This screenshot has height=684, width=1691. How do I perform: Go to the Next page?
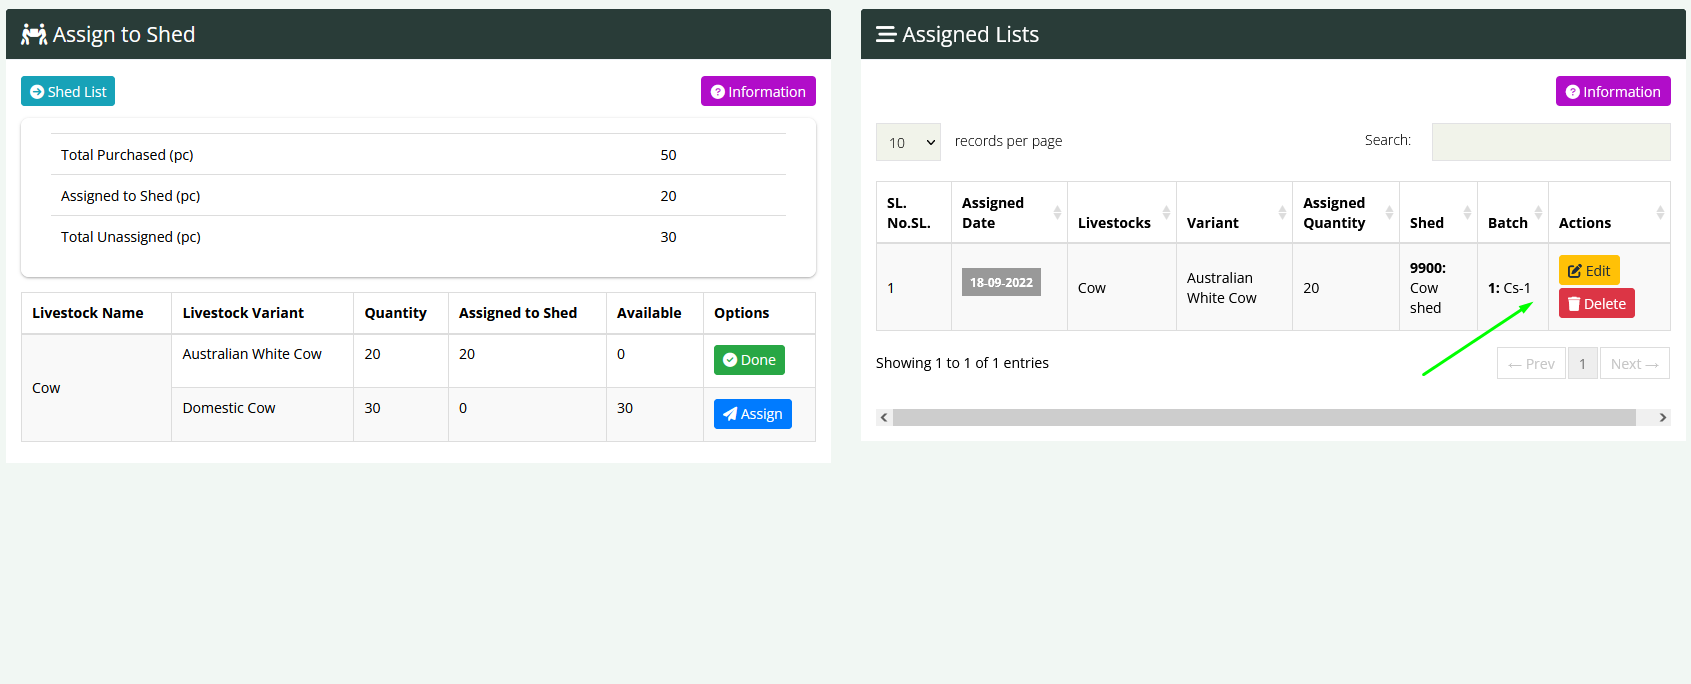pyautogui.click(x=1634, y=364)
